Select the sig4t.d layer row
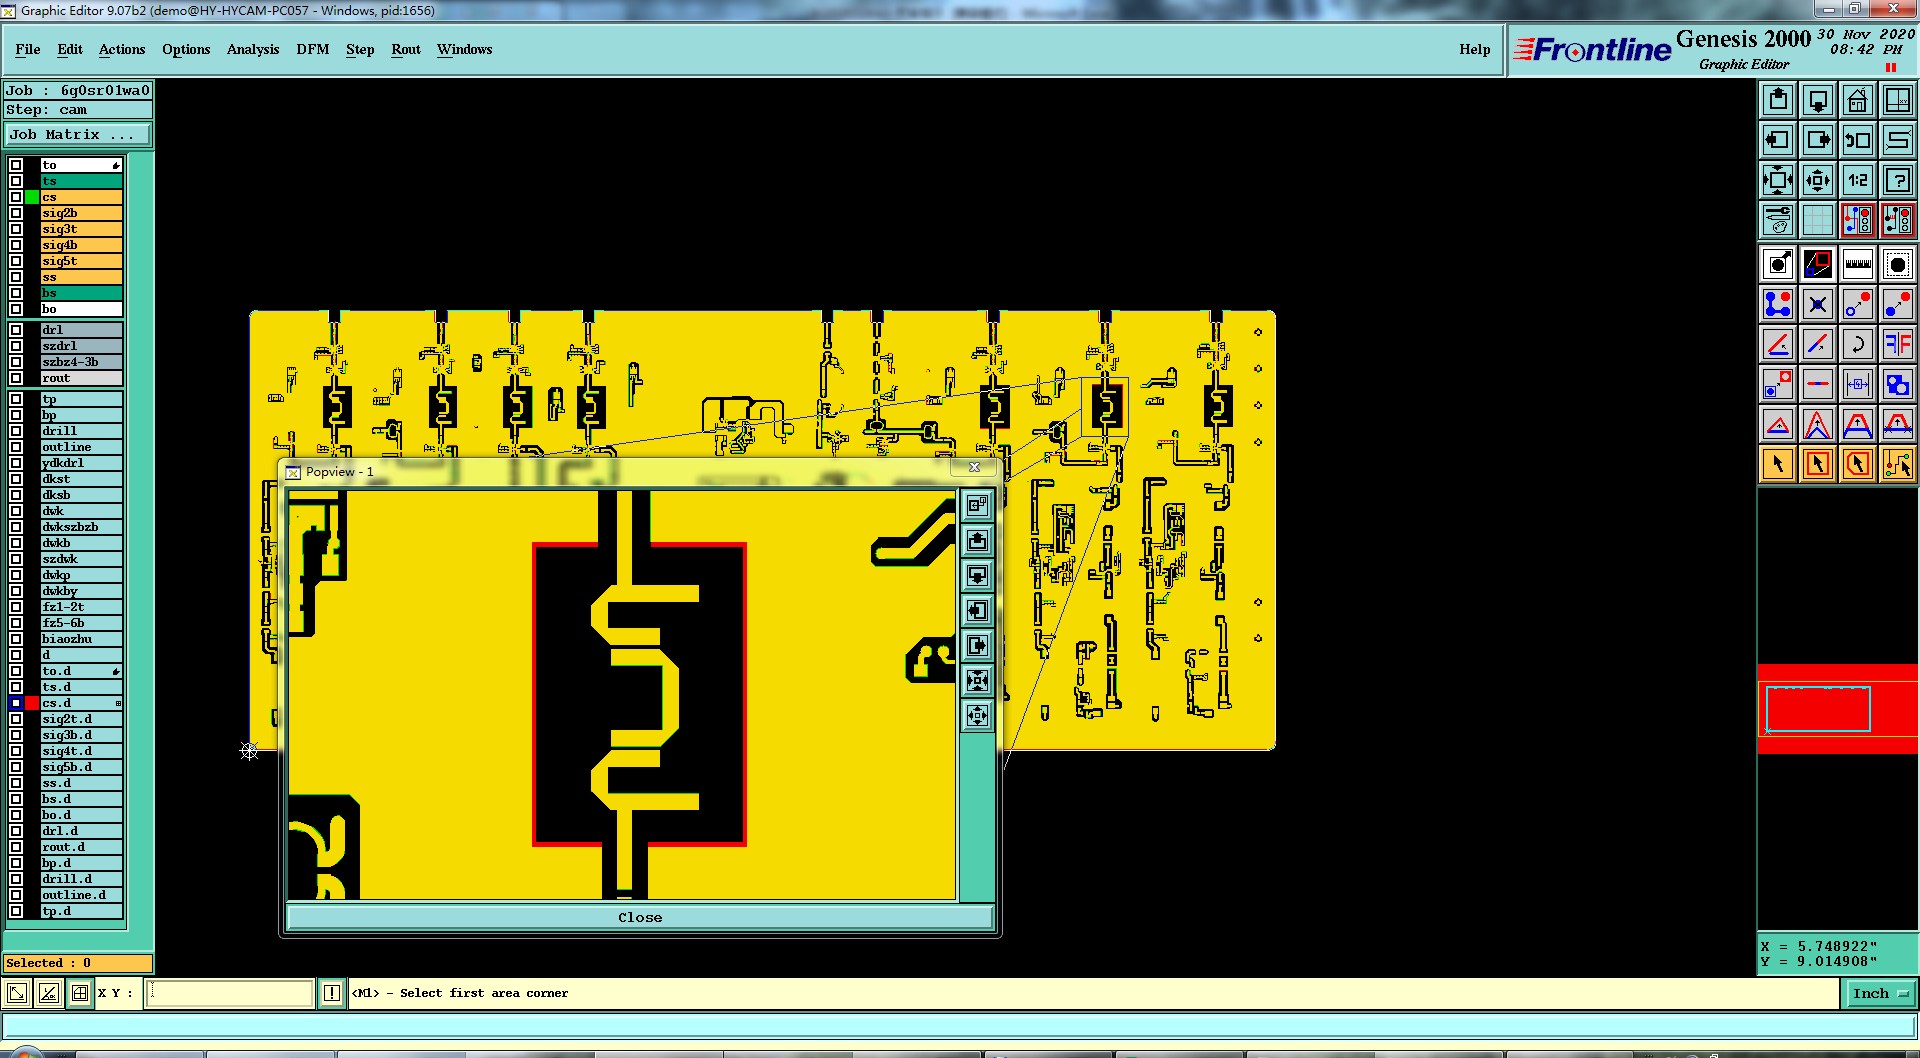This screenshot has width=1920, height=1058. pyautogui.click(x=81, y=751)
